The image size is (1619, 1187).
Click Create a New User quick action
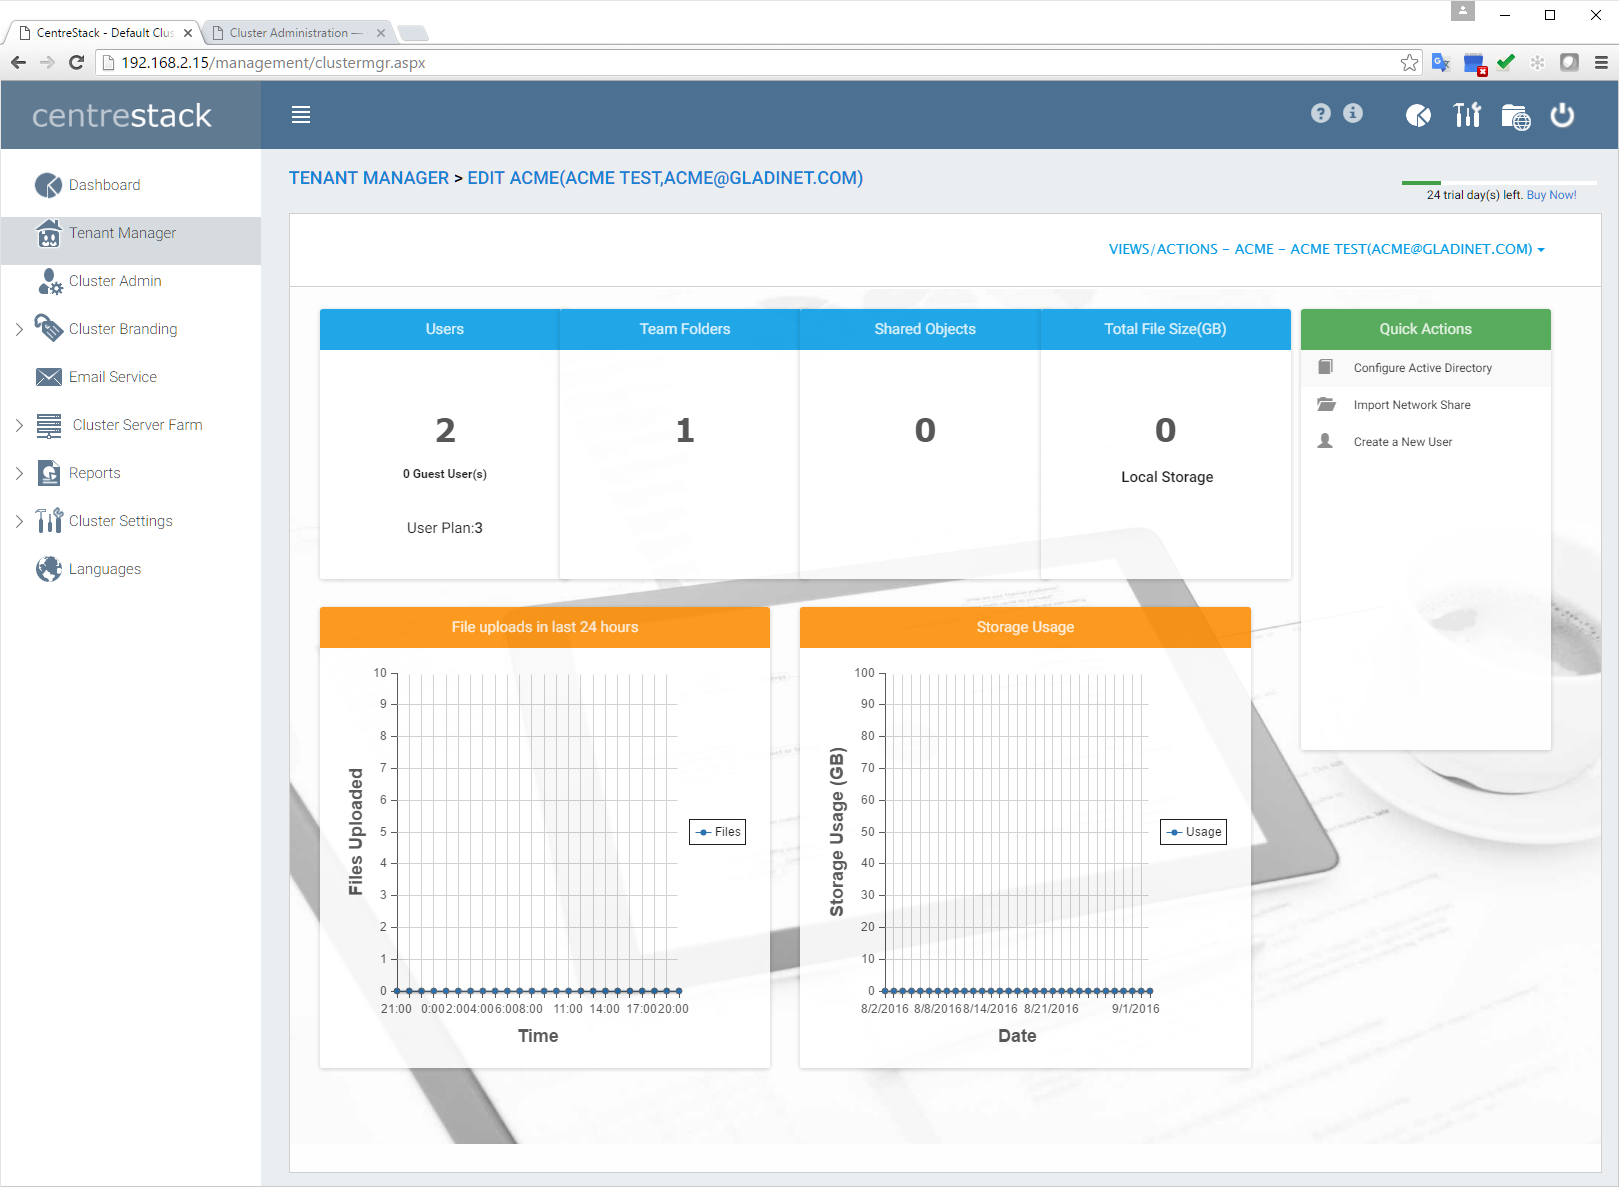1426,442
